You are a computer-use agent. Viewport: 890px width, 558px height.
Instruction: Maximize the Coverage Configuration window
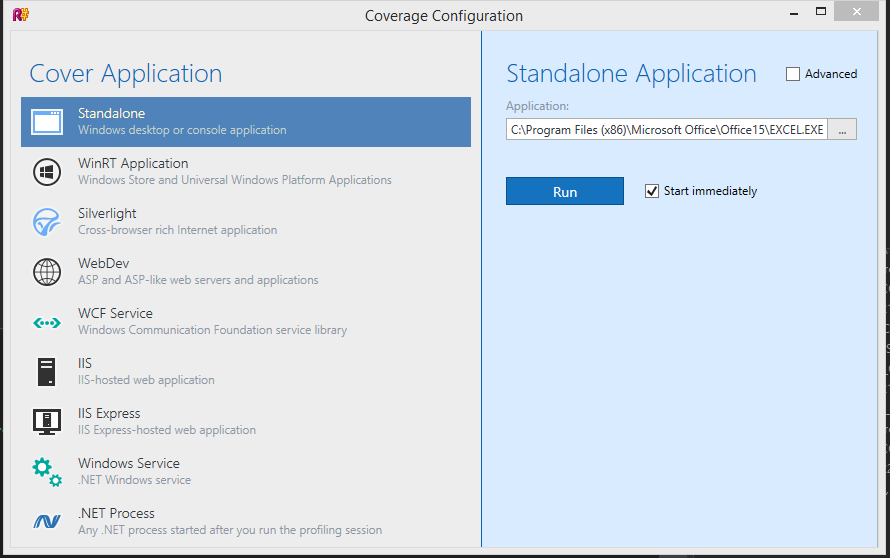tap(820, 11)
